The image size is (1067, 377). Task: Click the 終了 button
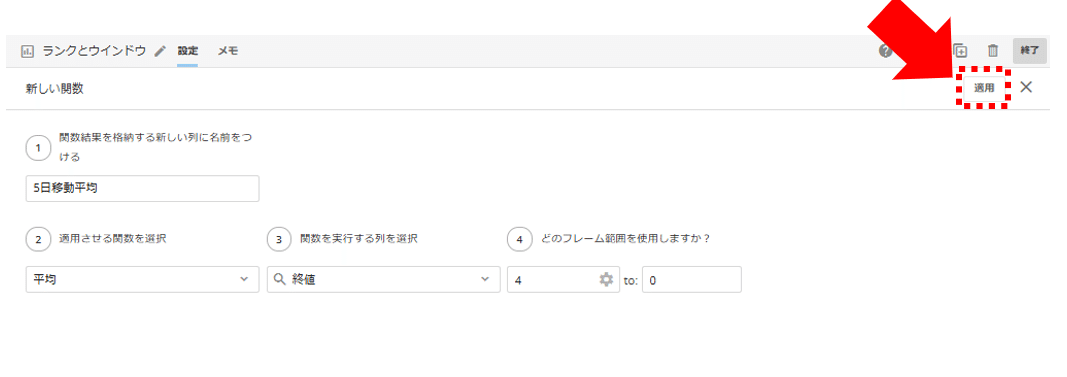(x=1030, y=51)
